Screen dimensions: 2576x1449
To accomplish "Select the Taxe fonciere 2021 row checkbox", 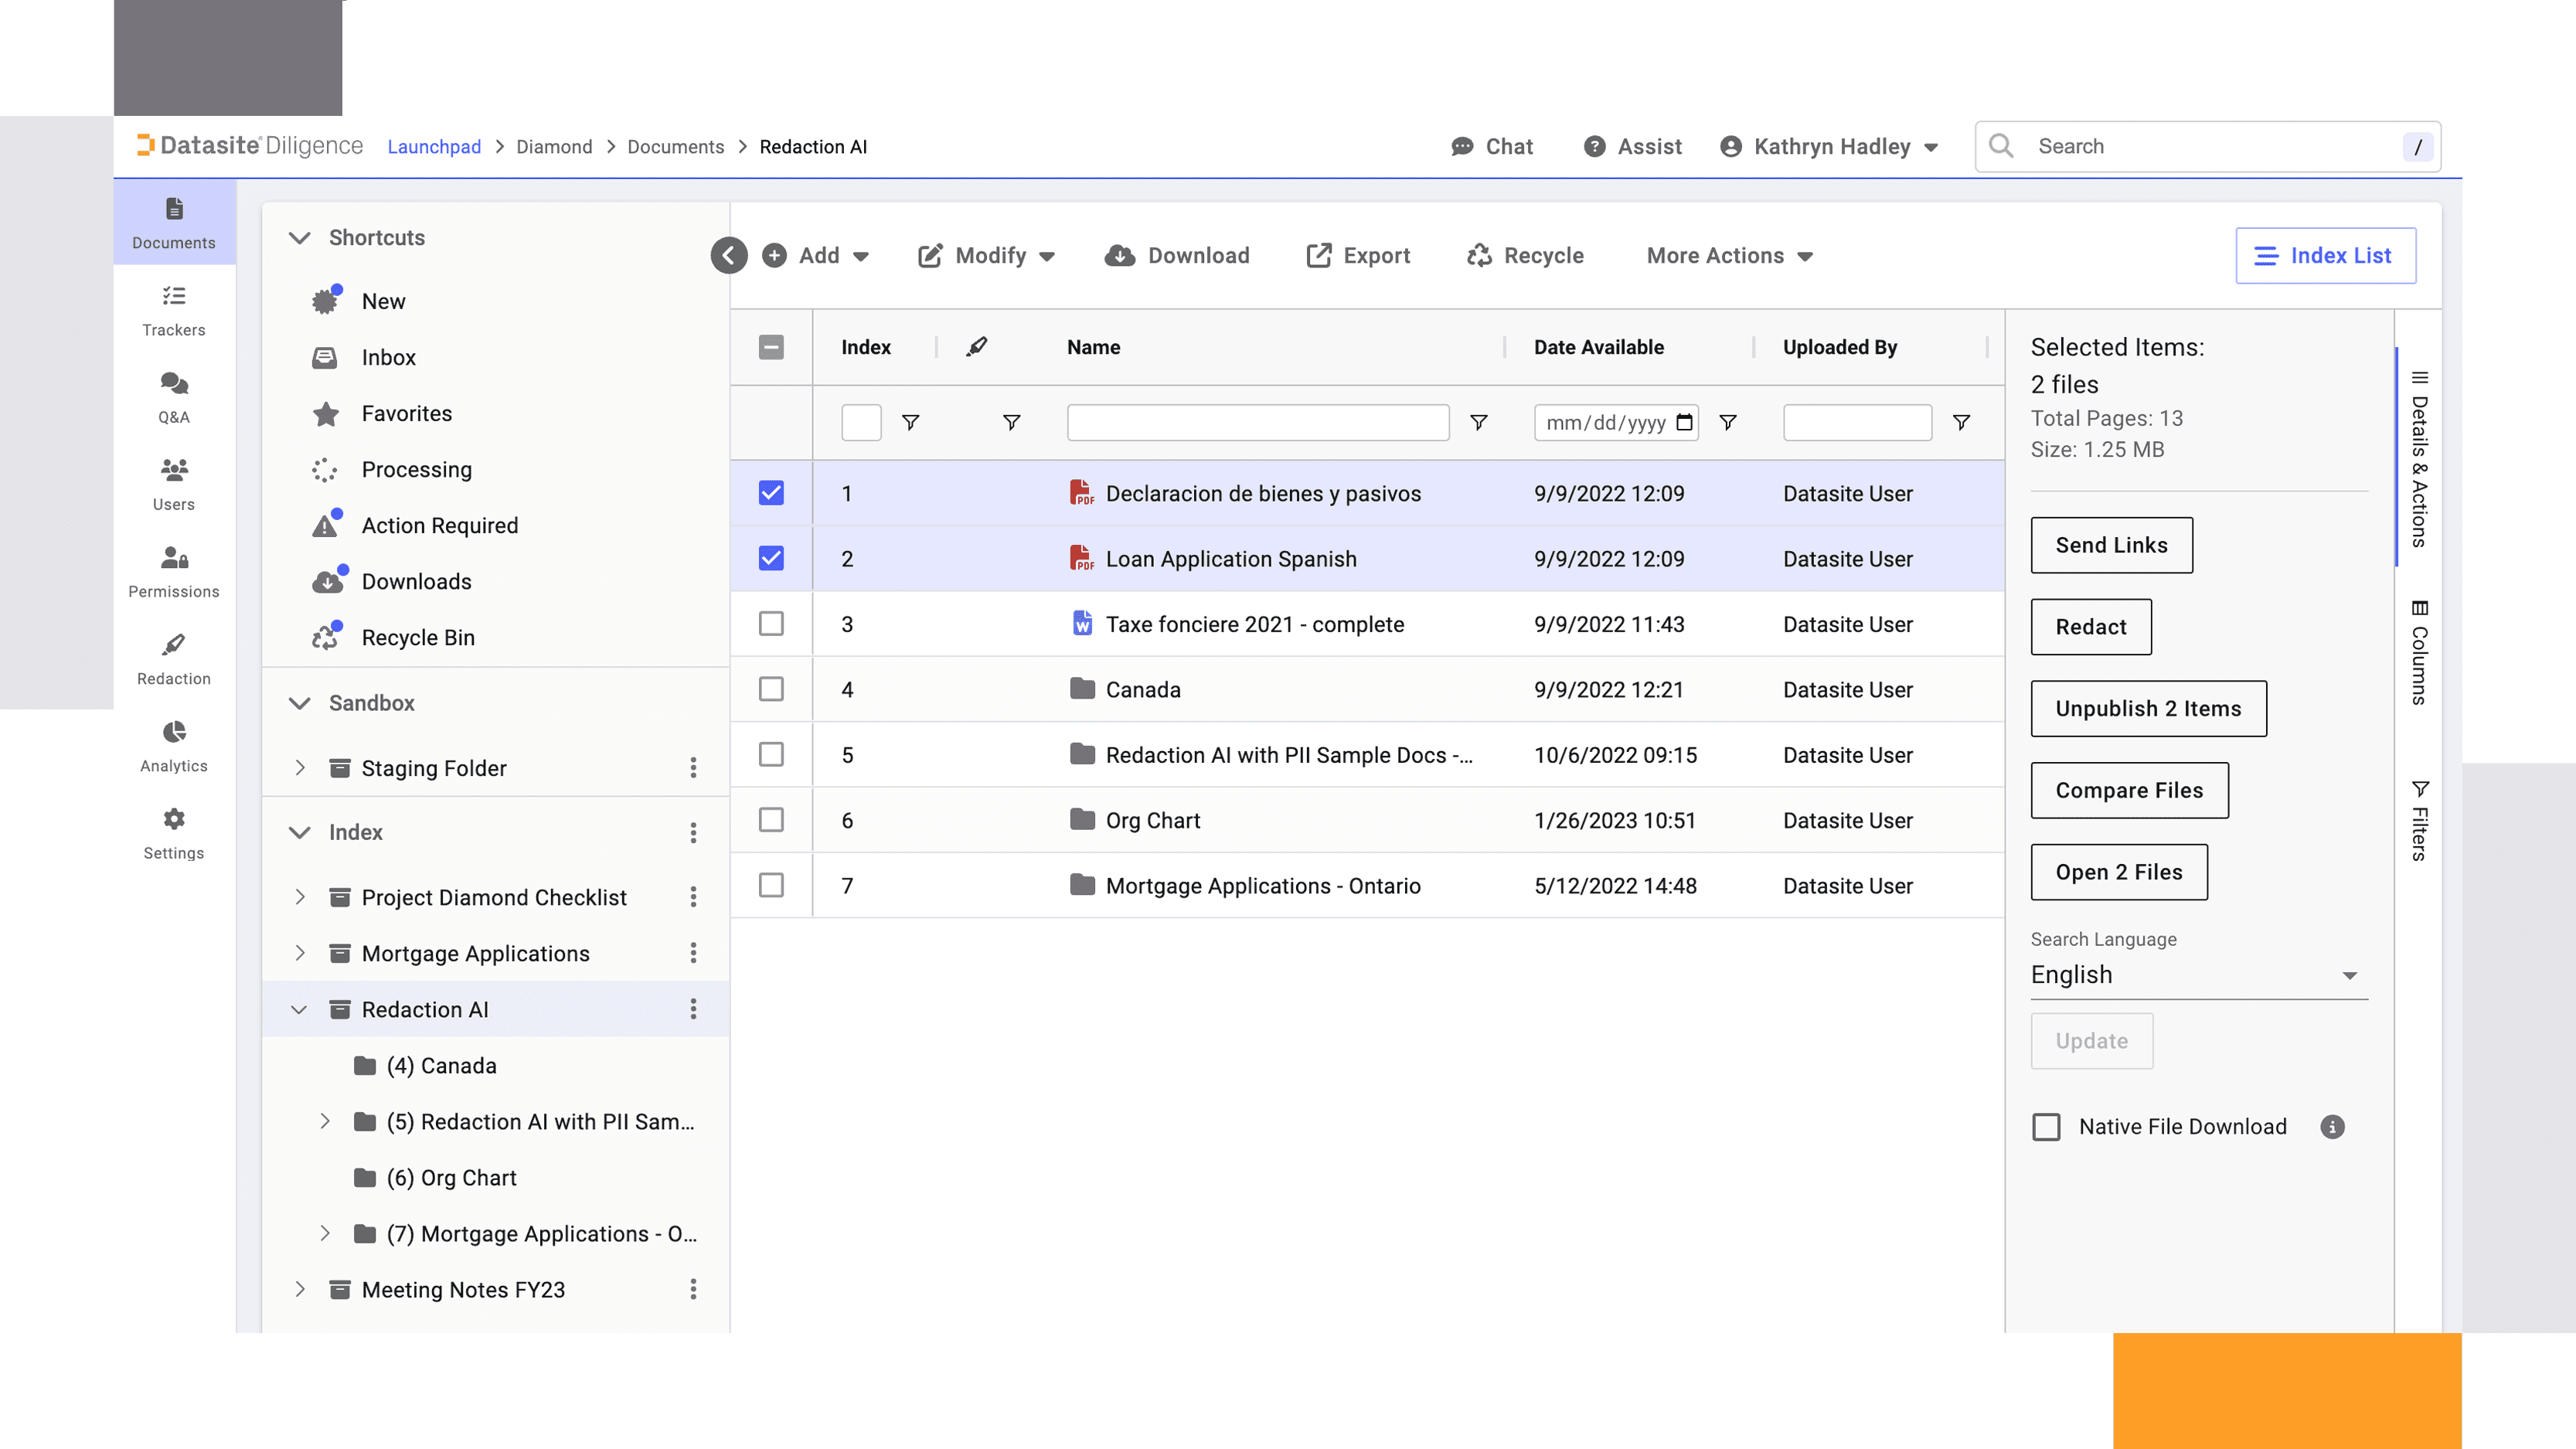I will coord(771,624).
